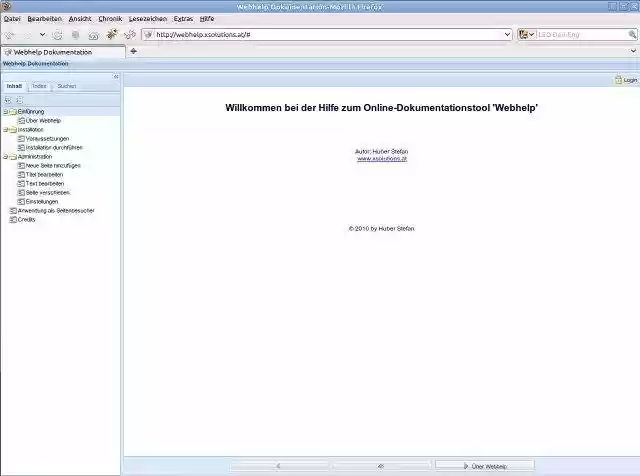Collapse the Installation tree node
This screenshot has height=476, width=640.
pyautogui.click(x=6, y=129)
